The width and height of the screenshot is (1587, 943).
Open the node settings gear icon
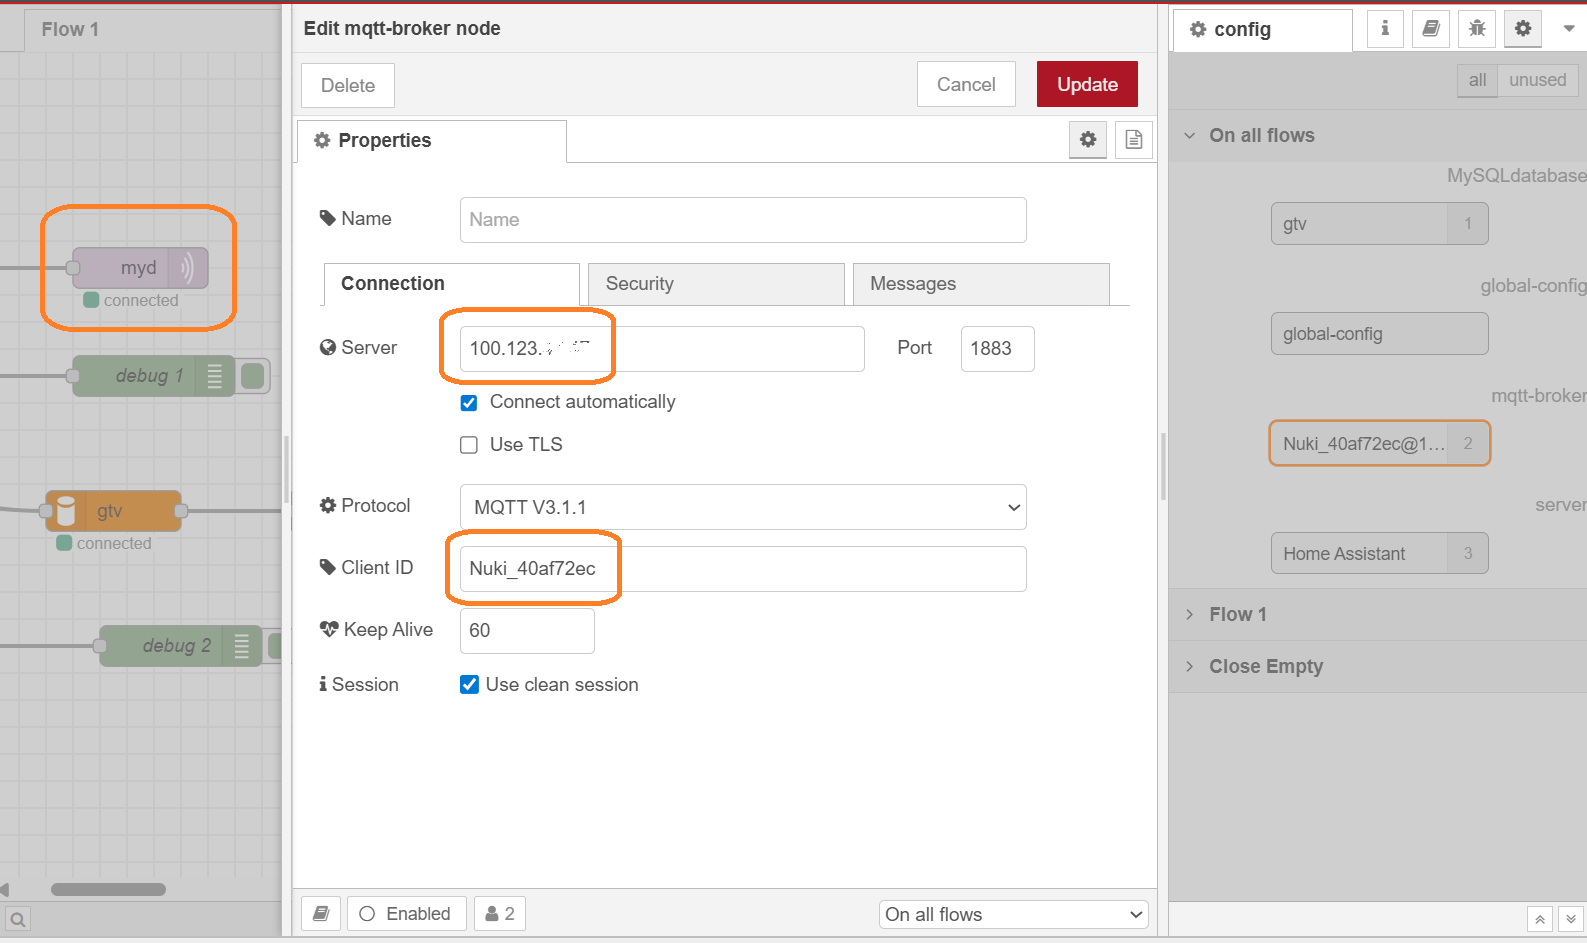(x=1088, y=140)
